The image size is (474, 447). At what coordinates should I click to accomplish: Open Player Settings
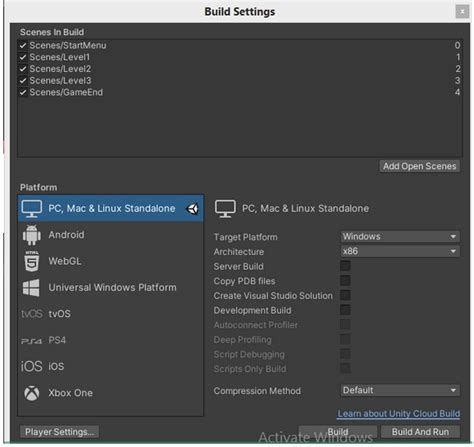click(59, 432)
